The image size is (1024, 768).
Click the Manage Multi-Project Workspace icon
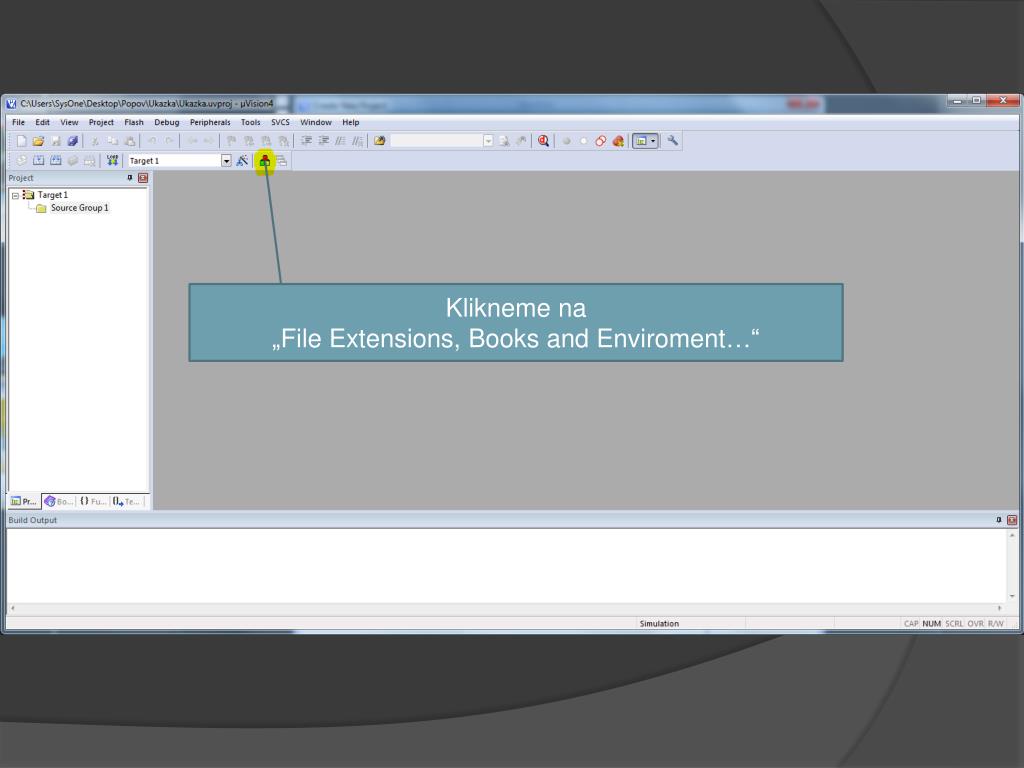[281, 161]
